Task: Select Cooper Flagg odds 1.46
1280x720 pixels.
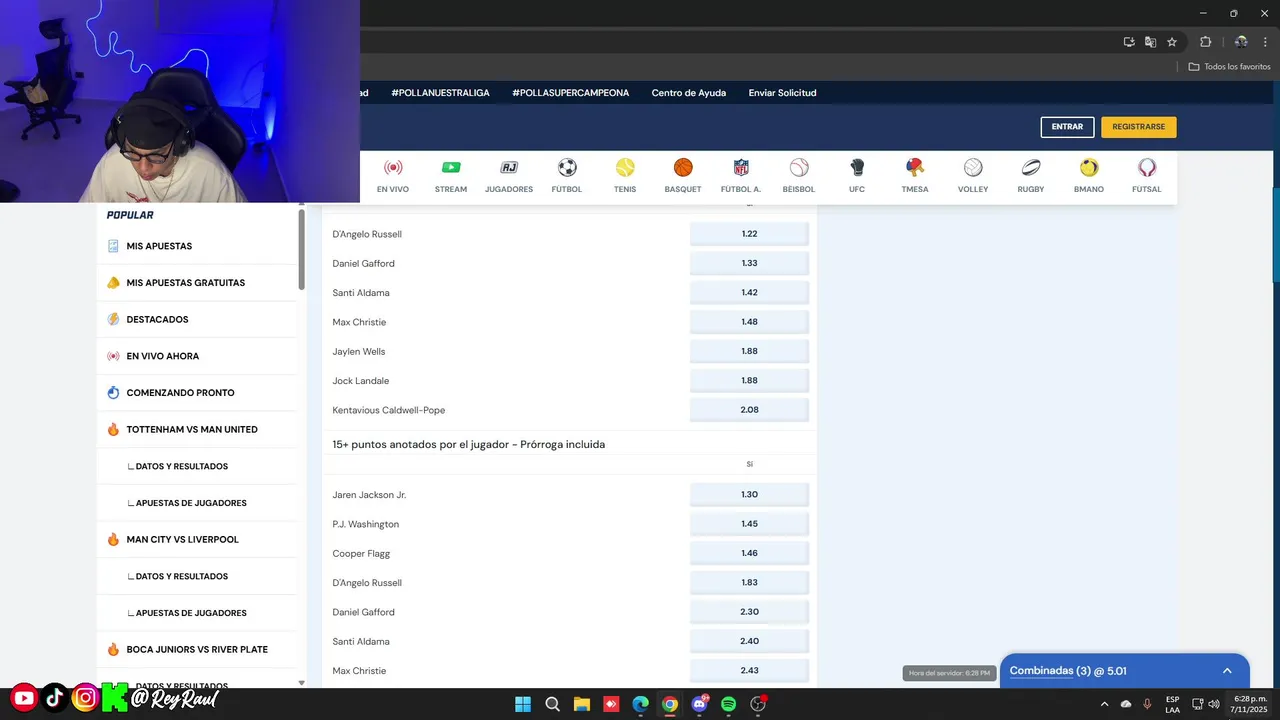Action: 749,553
